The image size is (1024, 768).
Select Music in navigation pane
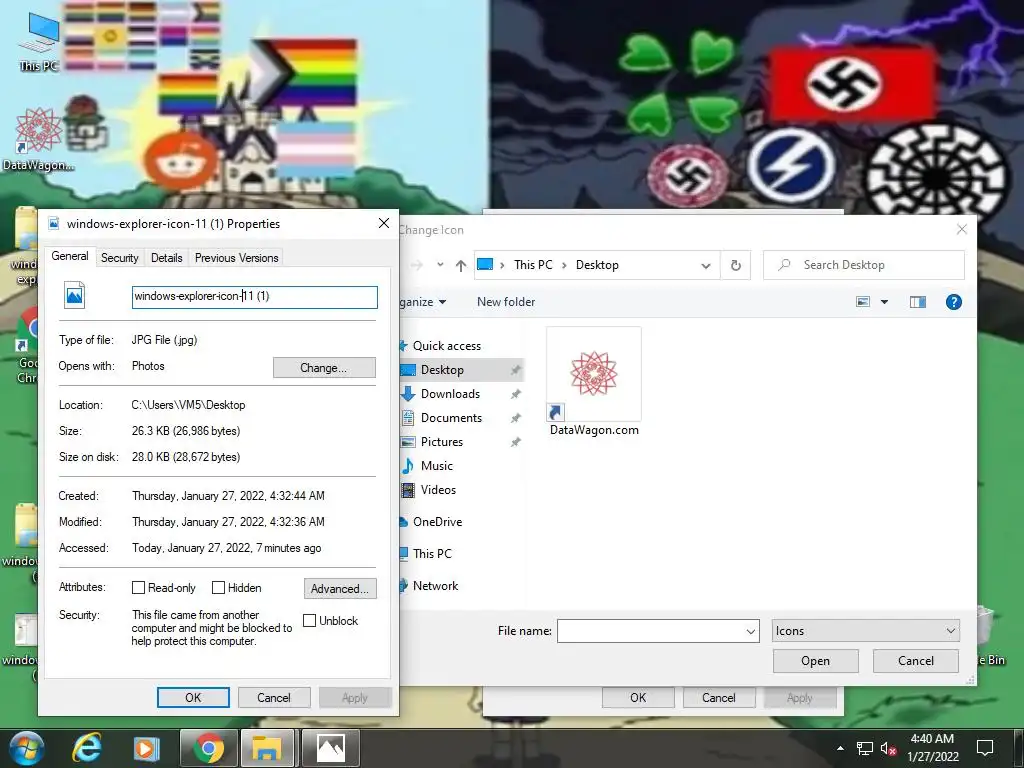[436, 466]
